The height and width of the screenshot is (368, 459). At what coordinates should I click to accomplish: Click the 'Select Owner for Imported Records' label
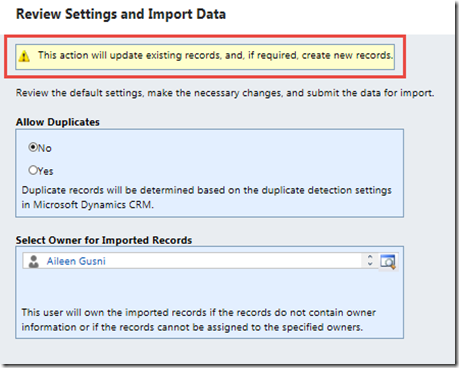click(x=104, y=240)
